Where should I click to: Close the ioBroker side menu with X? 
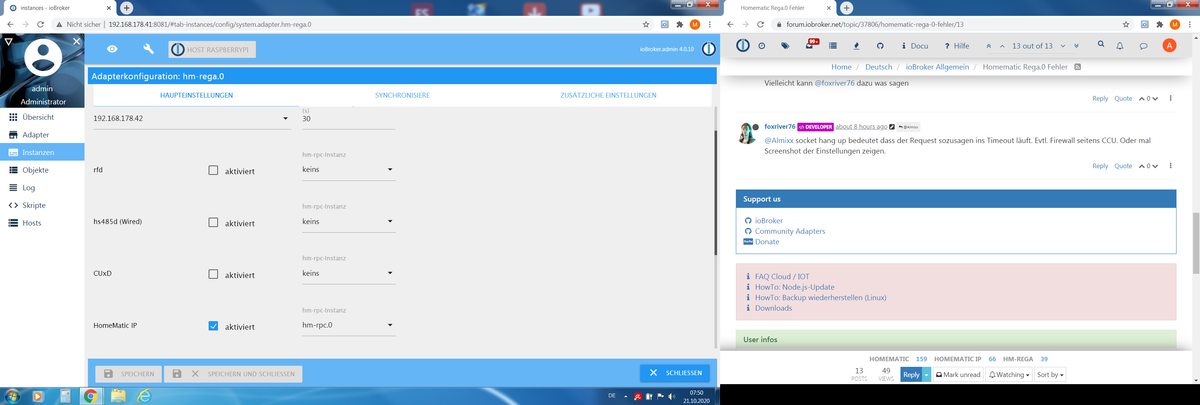pos(77,42)
